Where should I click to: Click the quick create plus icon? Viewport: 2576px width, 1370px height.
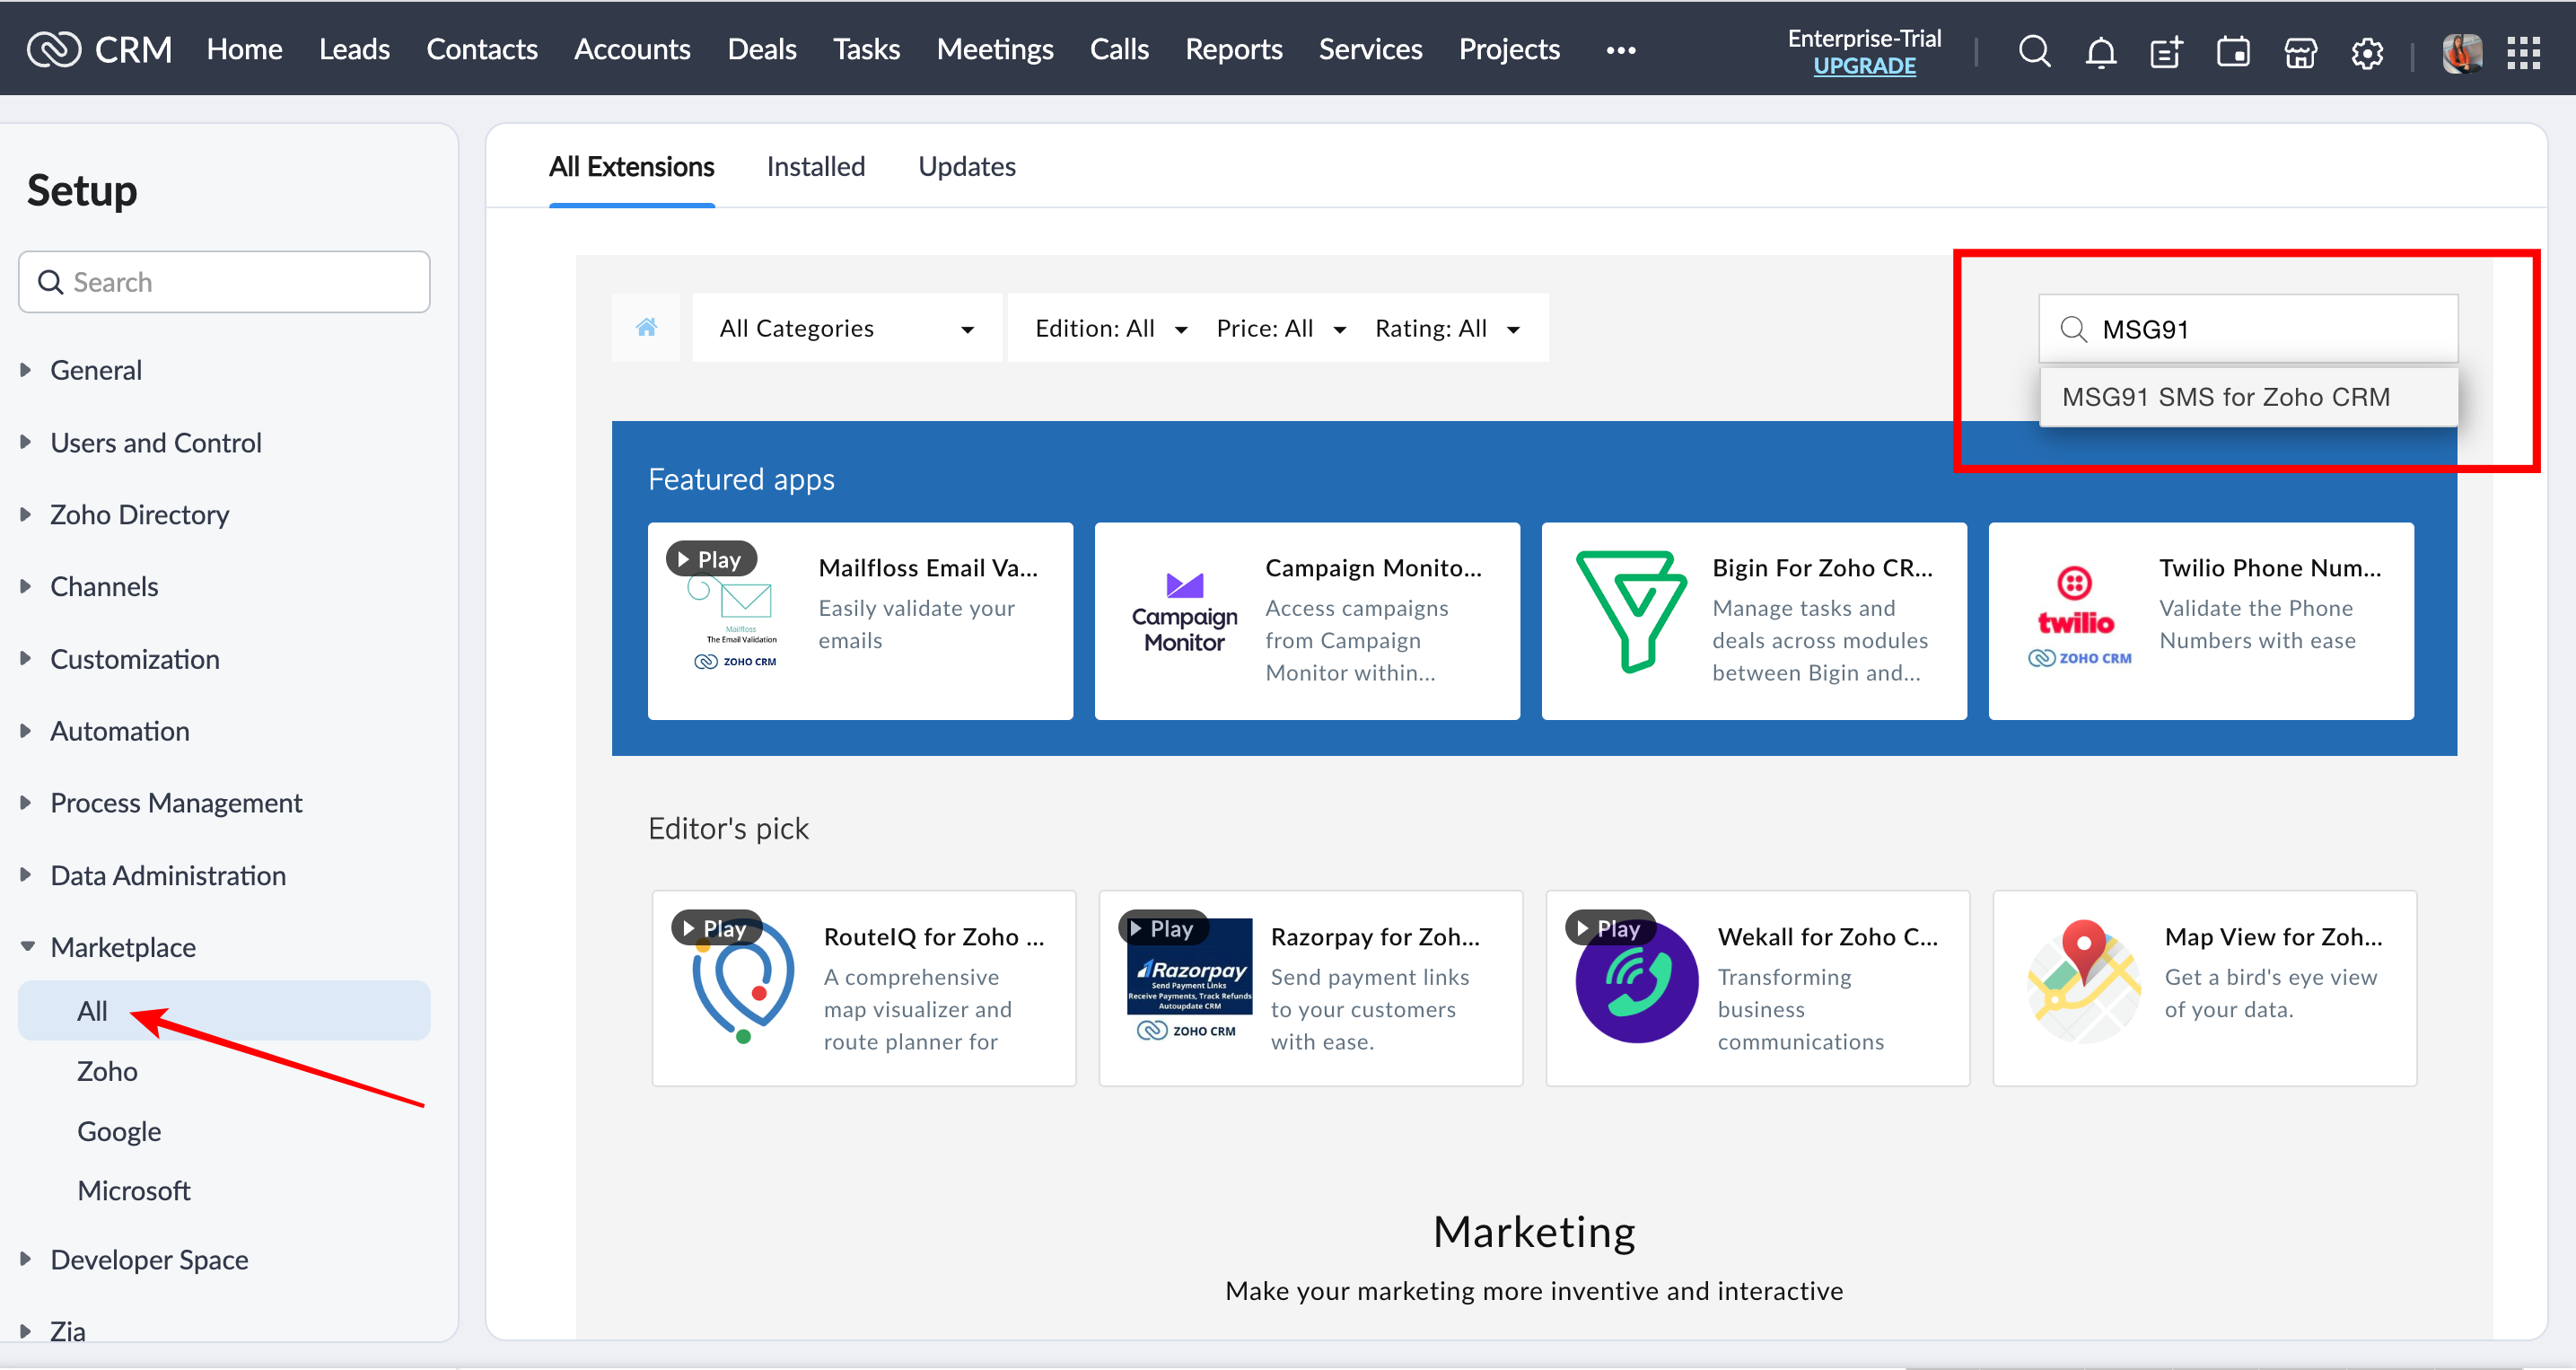(x=2167, y=51)
